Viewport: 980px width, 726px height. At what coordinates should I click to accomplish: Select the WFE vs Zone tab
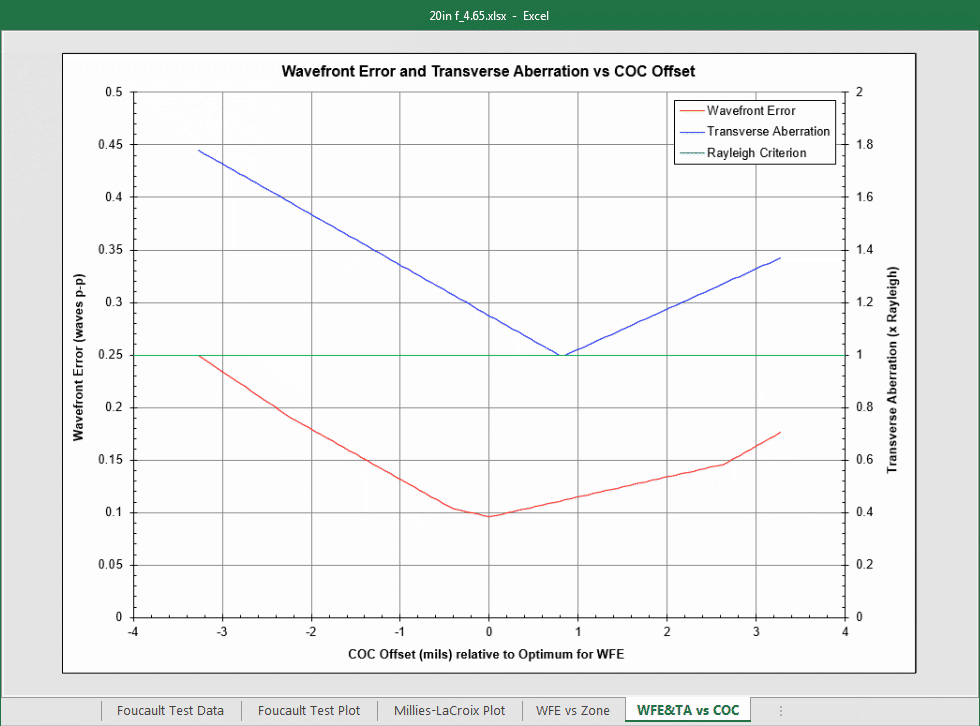point(572,710)
